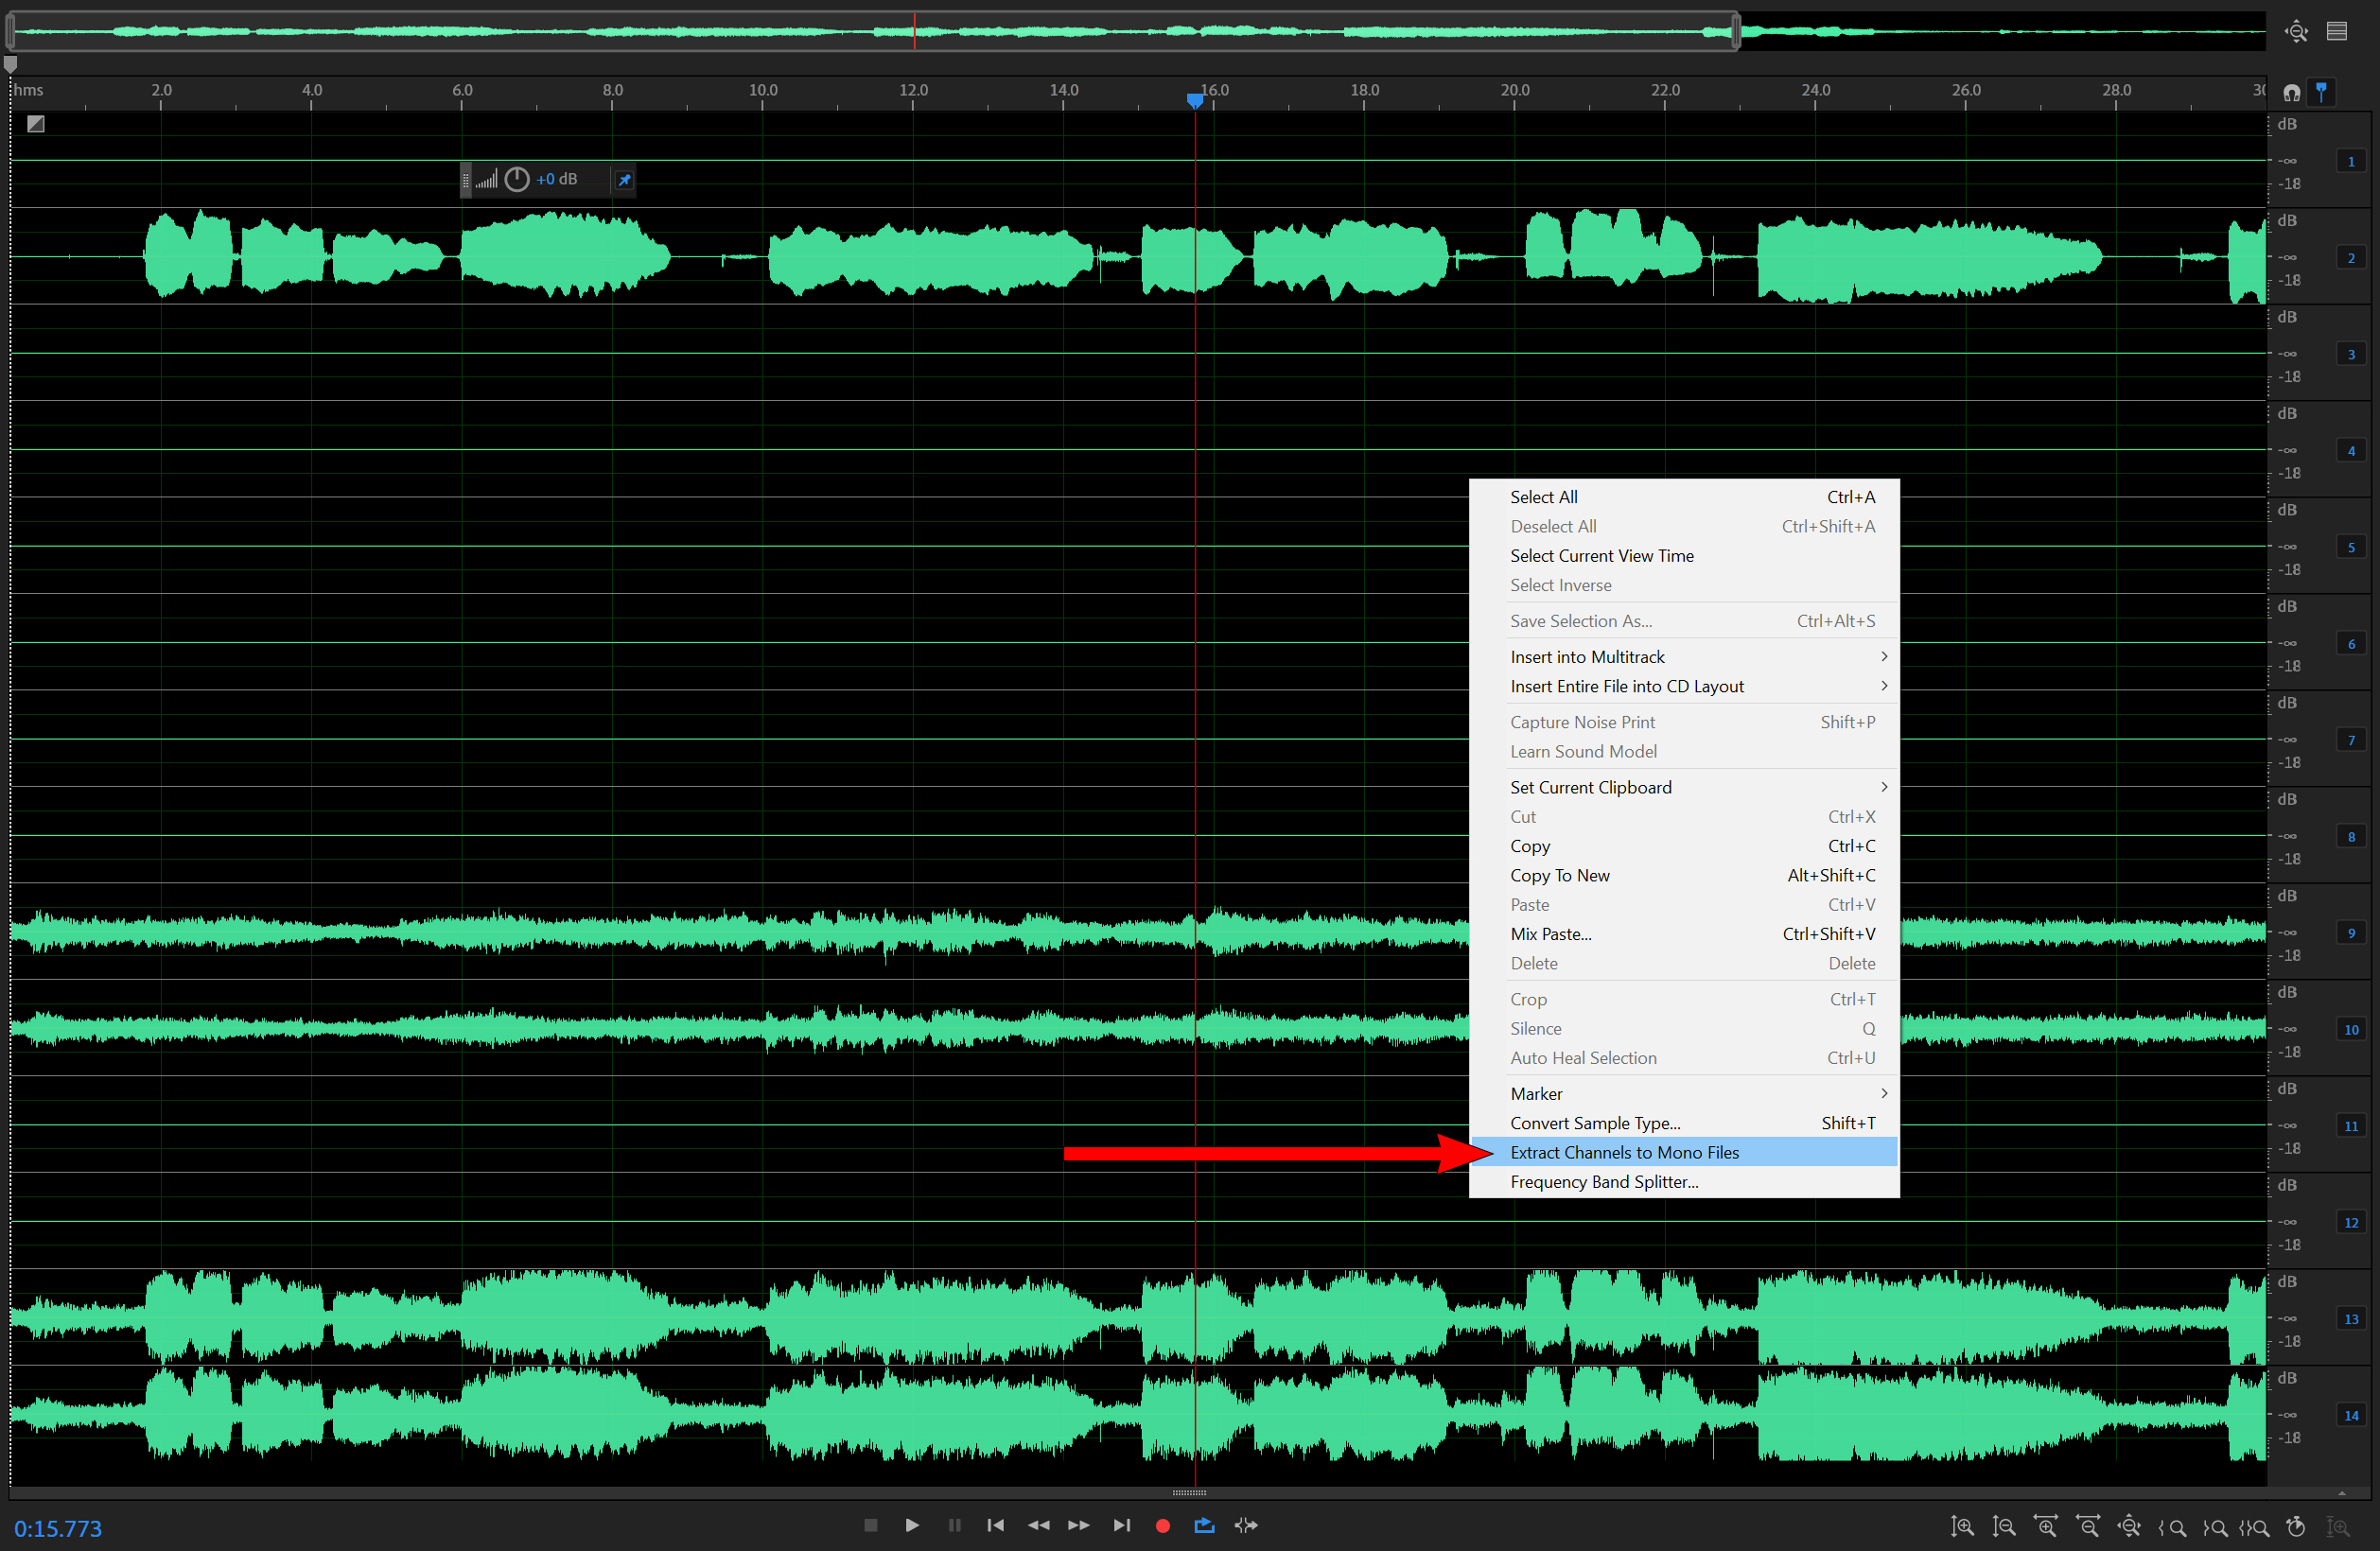Open the zoom navigation control at top right
This screenshot has height=1551, width=2380.
pos(2297,31)
